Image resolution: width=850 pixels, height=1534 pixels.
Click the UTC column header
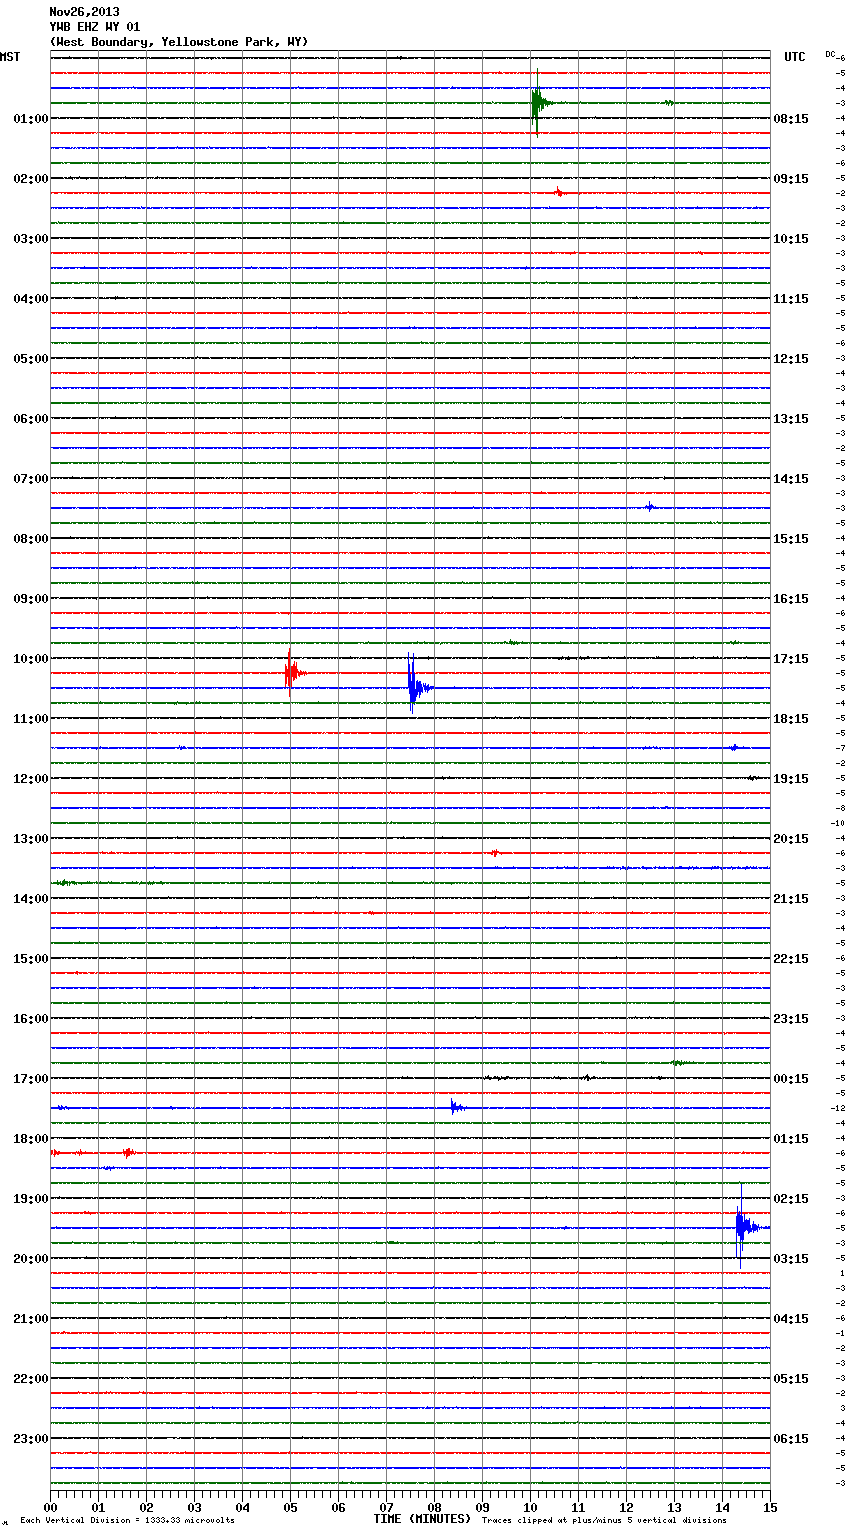pos(794,57)
